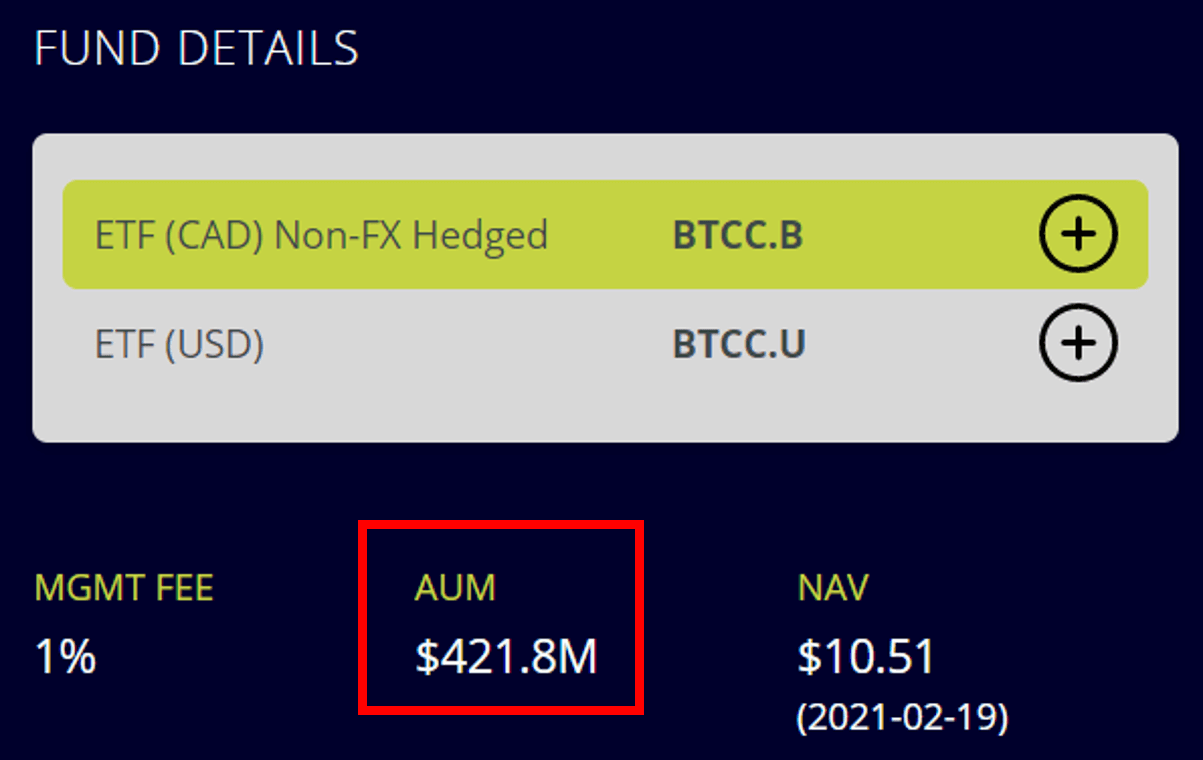Select the ETF (CAD) Non-FX Hedged label

click(321, 236)
